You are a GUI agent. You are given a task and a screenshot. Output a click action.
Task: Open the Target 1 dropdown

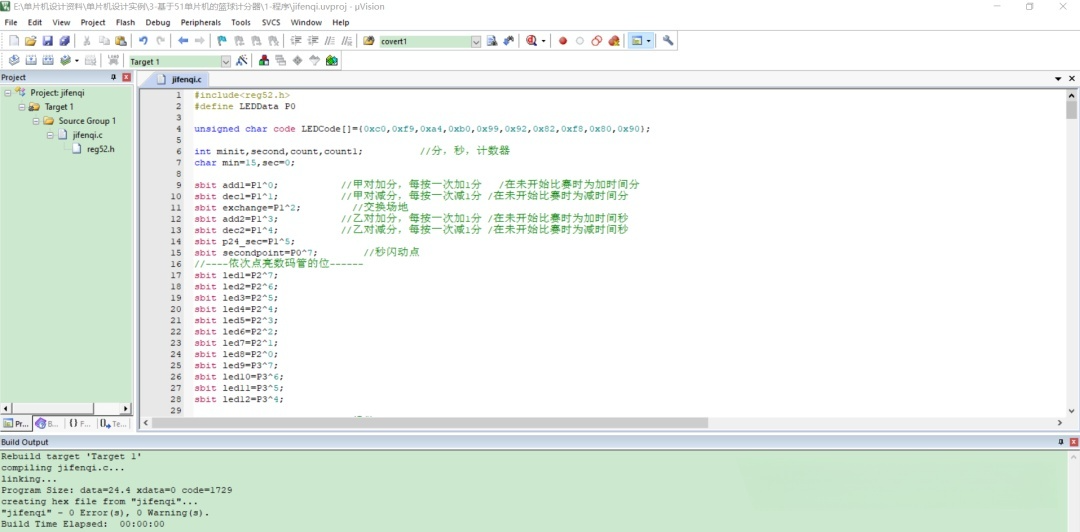225,61
